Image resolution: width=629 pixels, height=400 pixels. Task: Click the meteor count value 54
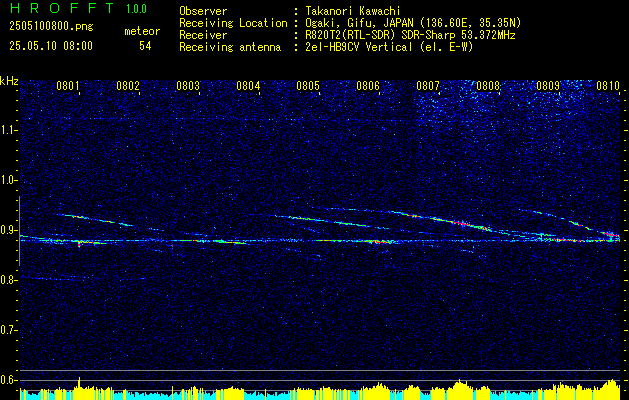coord(145,46)
